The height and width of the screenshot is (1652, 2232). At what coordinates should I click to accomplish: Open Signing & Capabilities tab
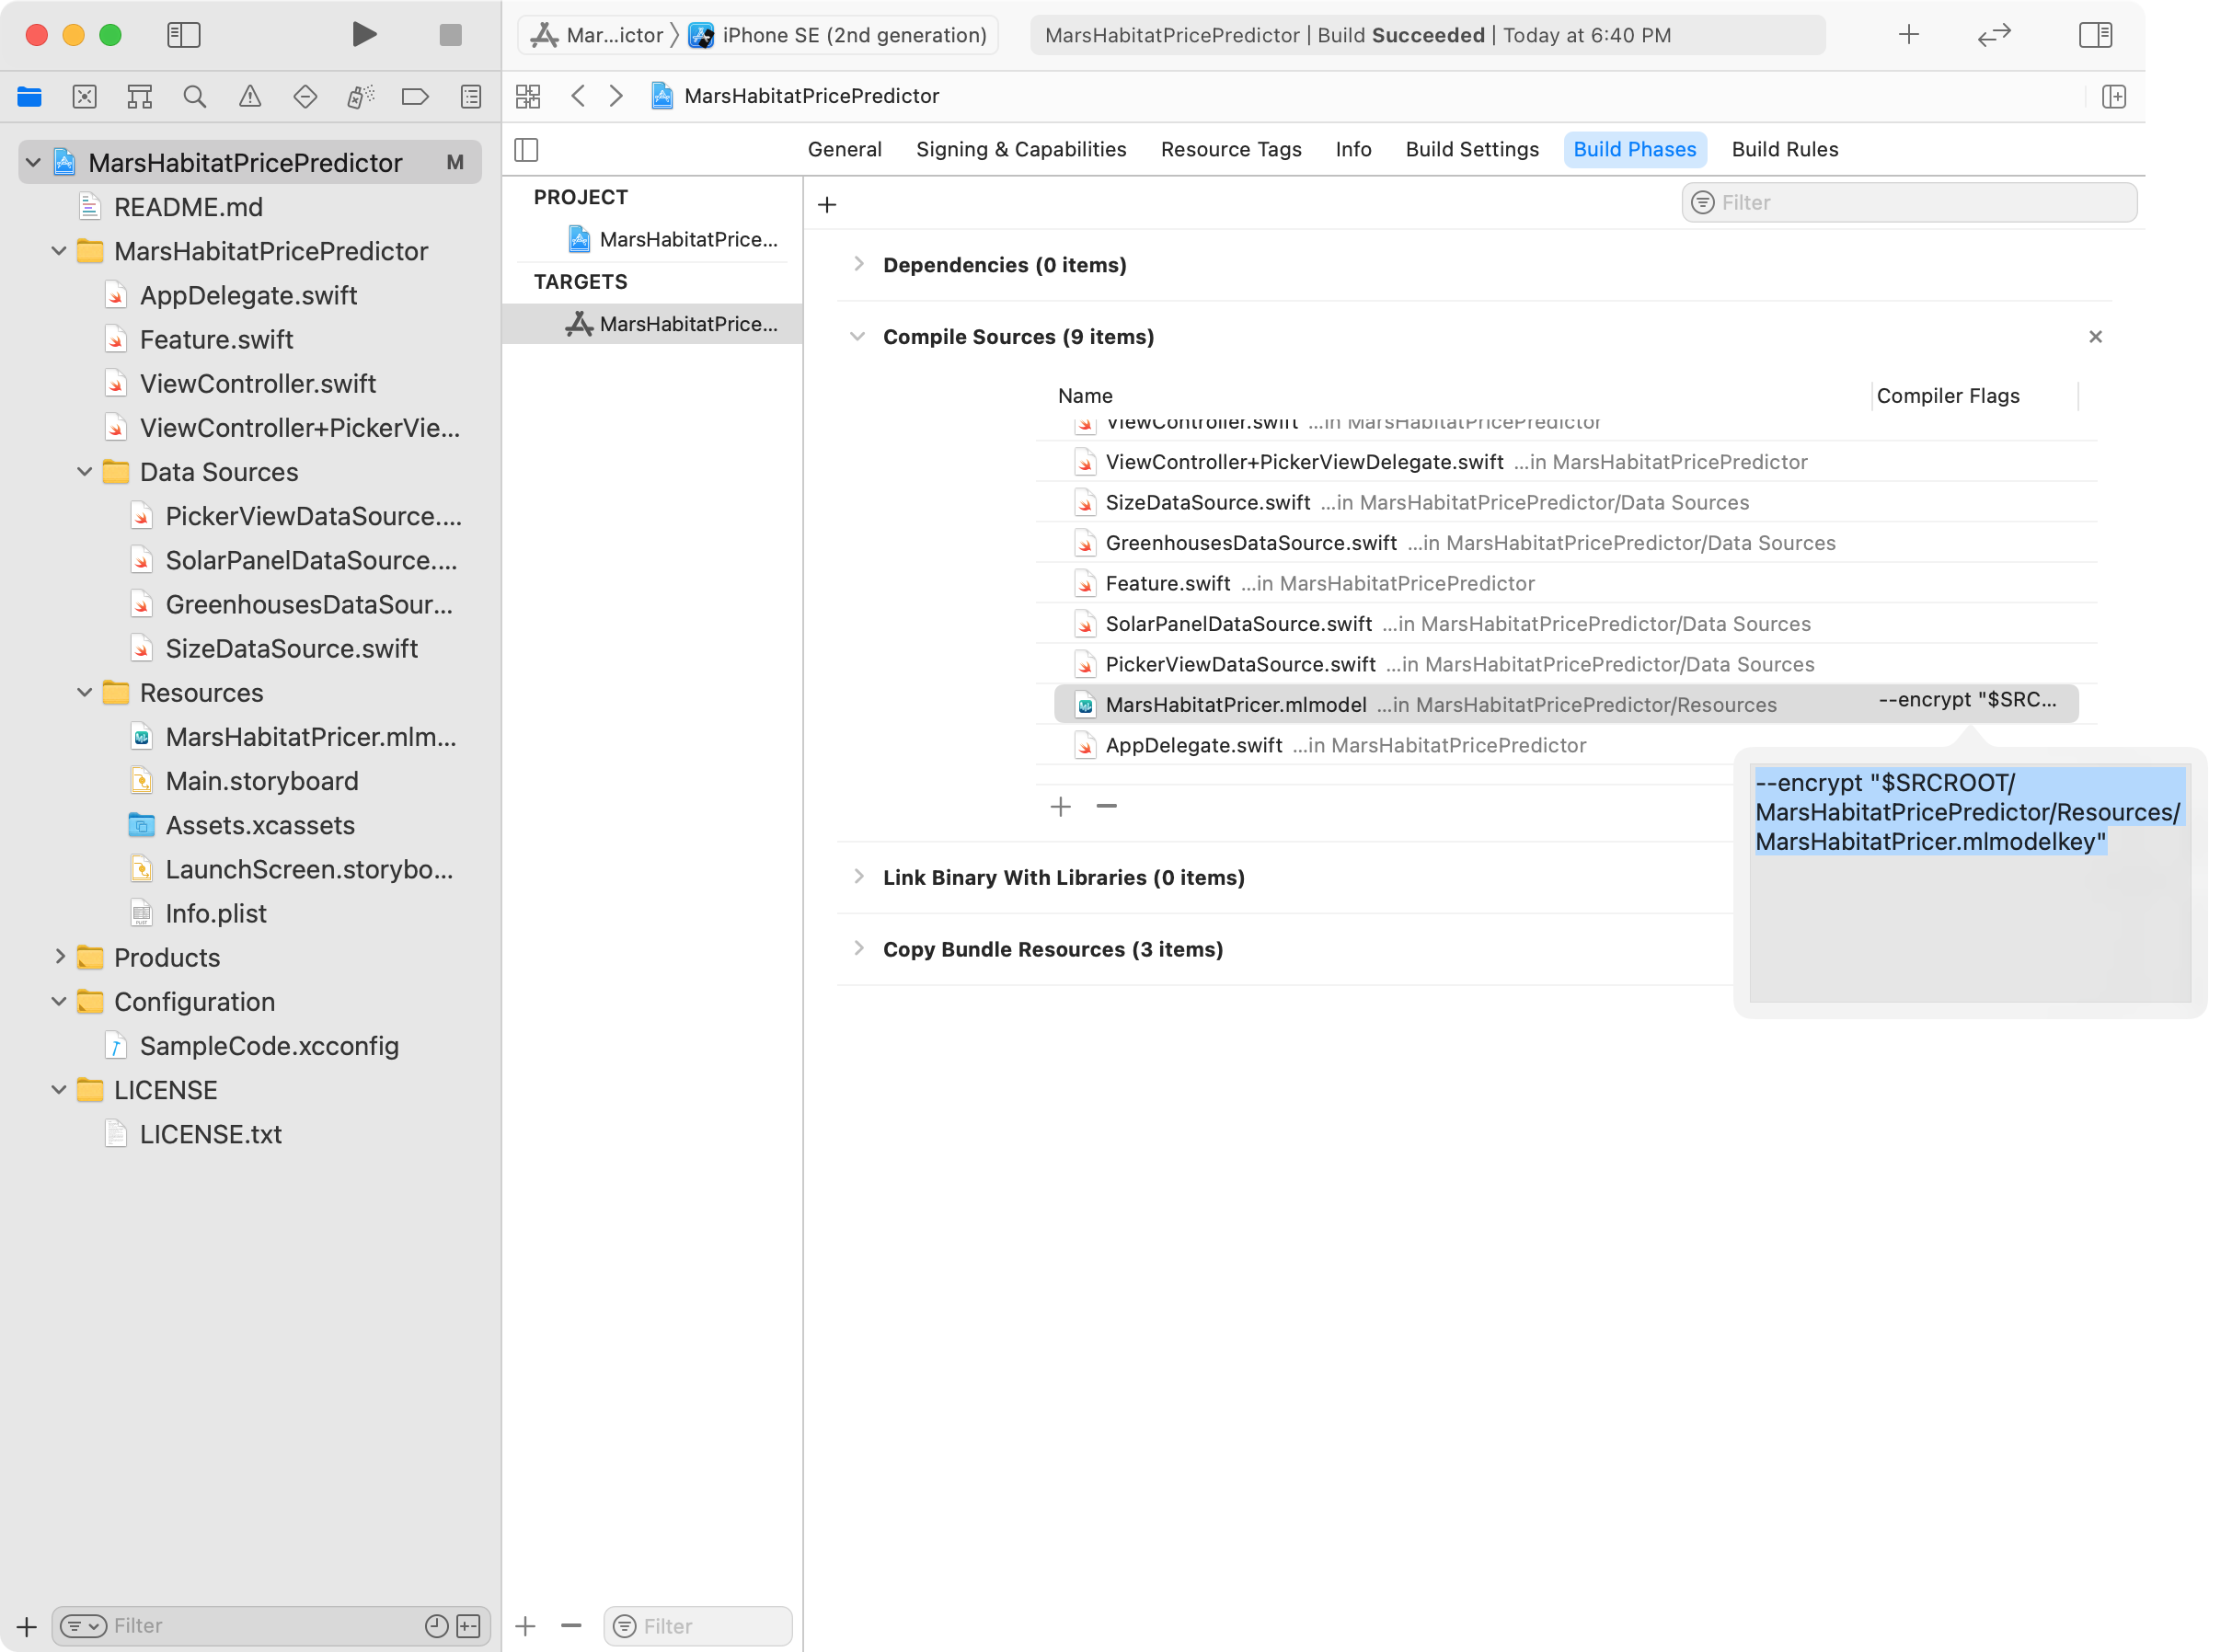tap(1020, 149)
